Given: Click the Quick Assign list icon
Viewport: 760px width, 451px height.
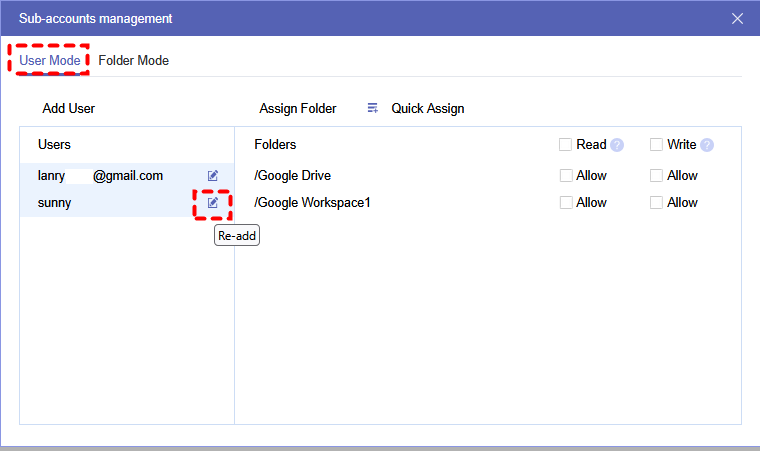Looking at the screenshot, I should coord(373,108).
